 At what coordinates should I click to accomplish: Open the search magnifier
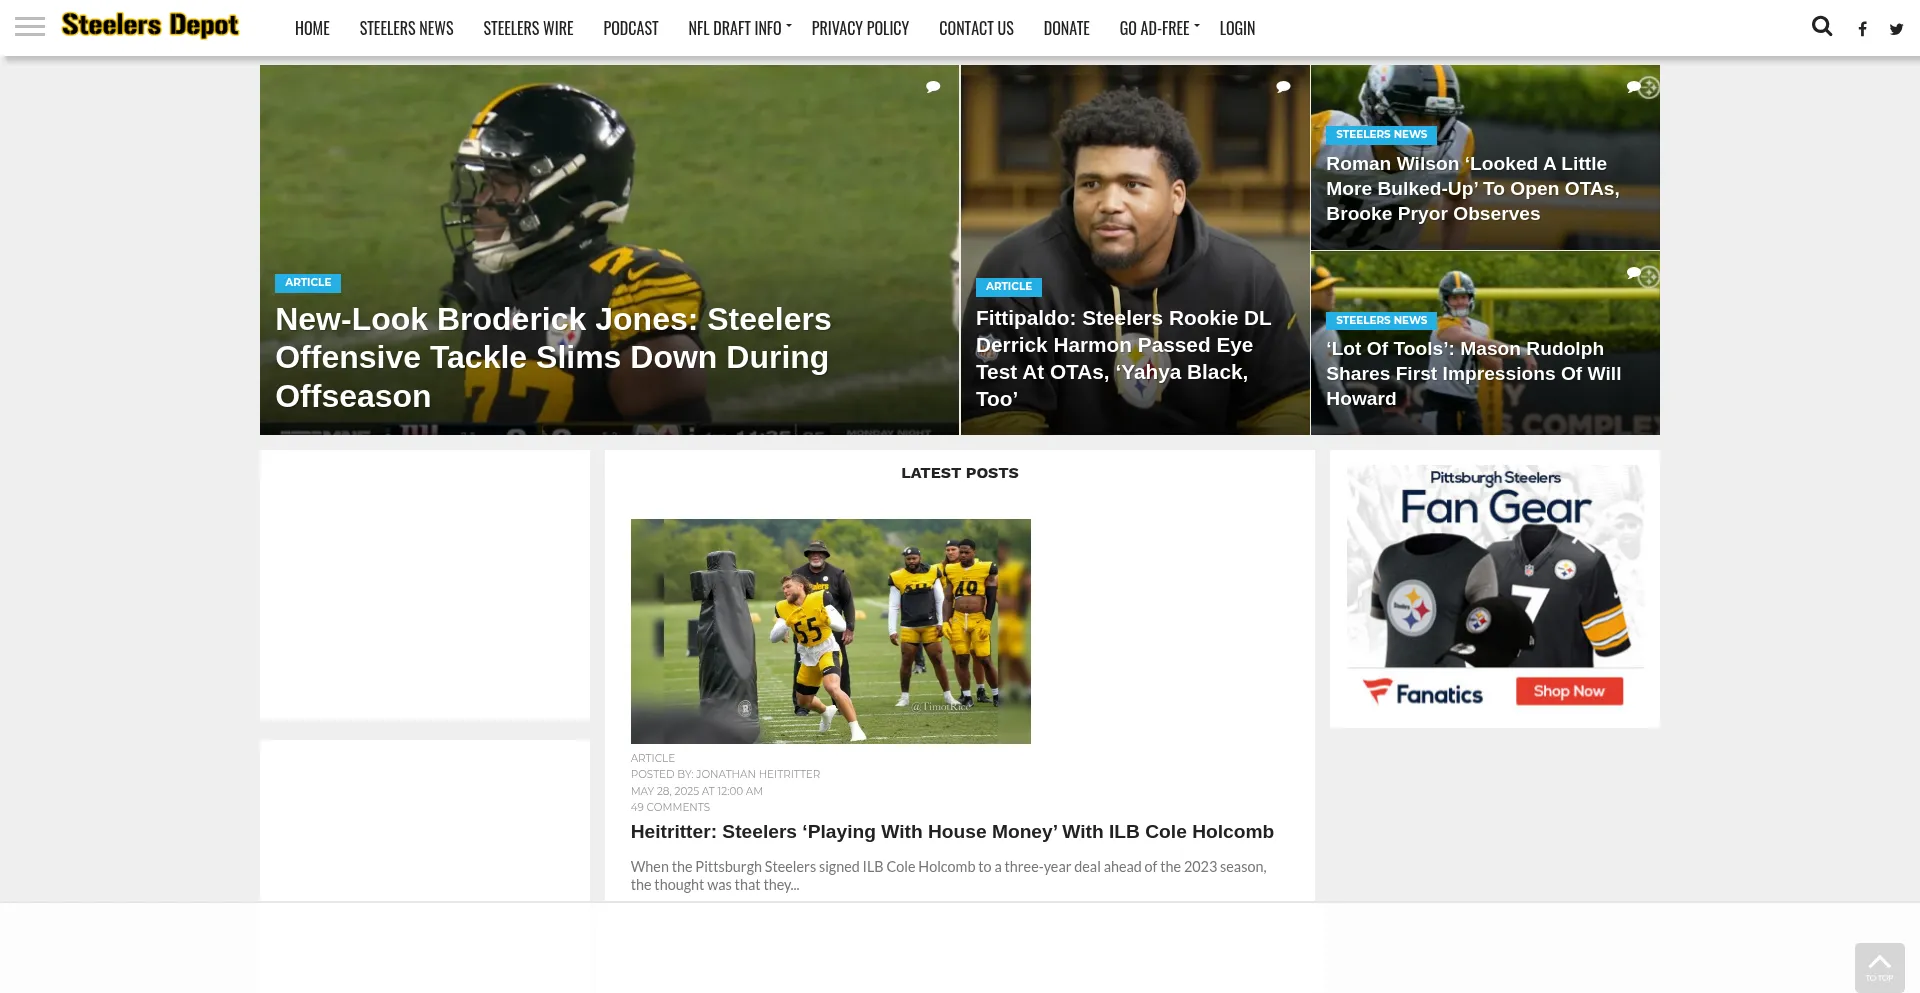pyautogui.click(x=1822, y=26)
